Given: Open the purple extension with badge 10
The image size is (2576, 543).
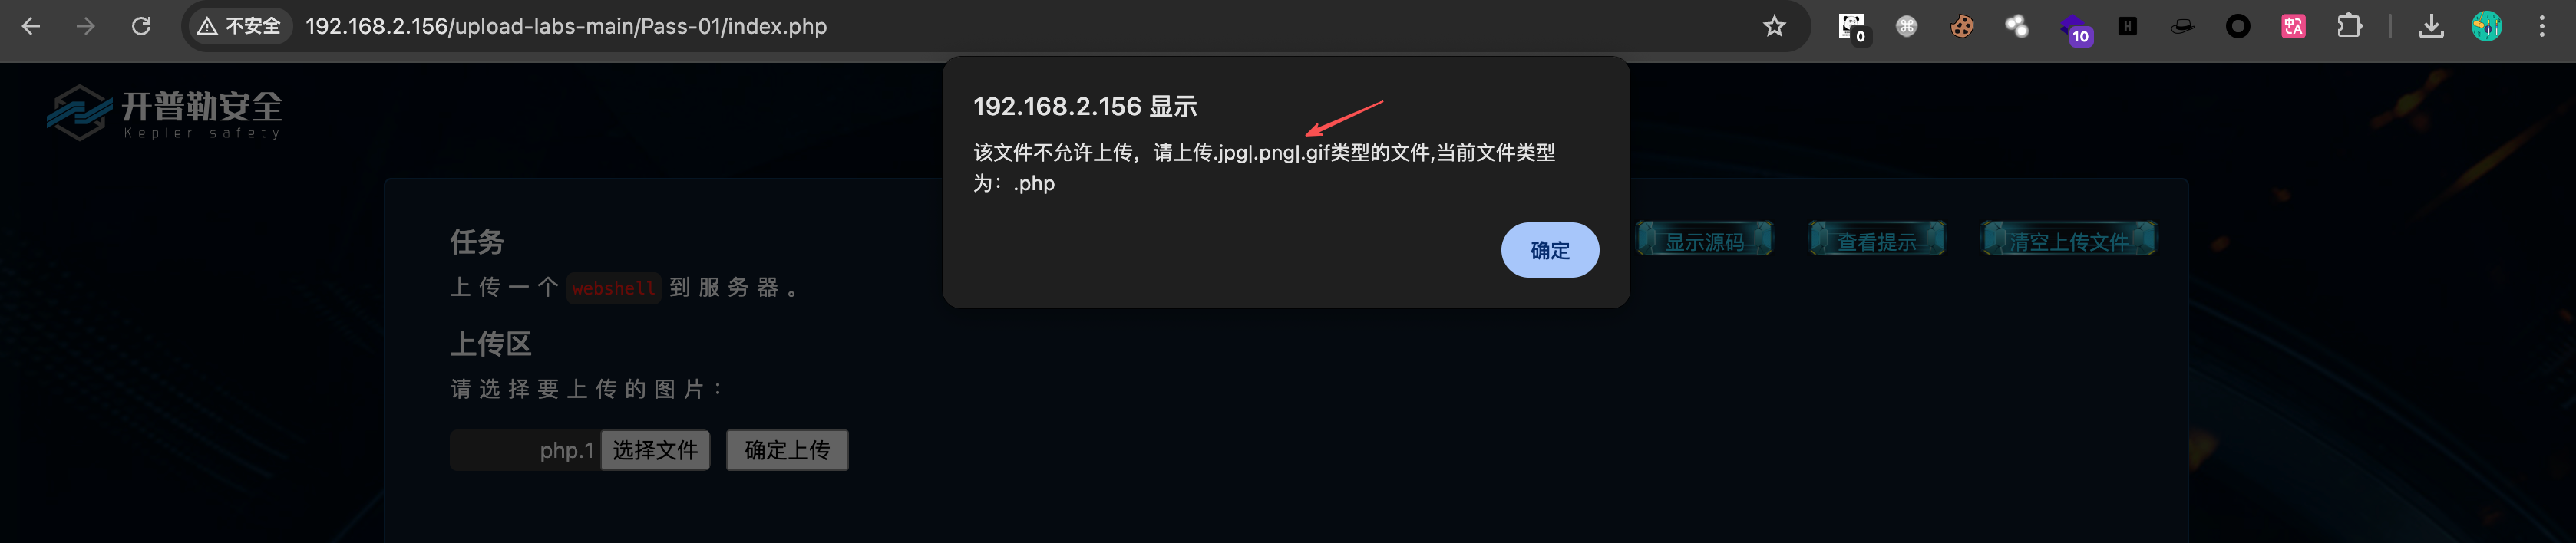Looking at the screenshot, I should pos(2074,28).
